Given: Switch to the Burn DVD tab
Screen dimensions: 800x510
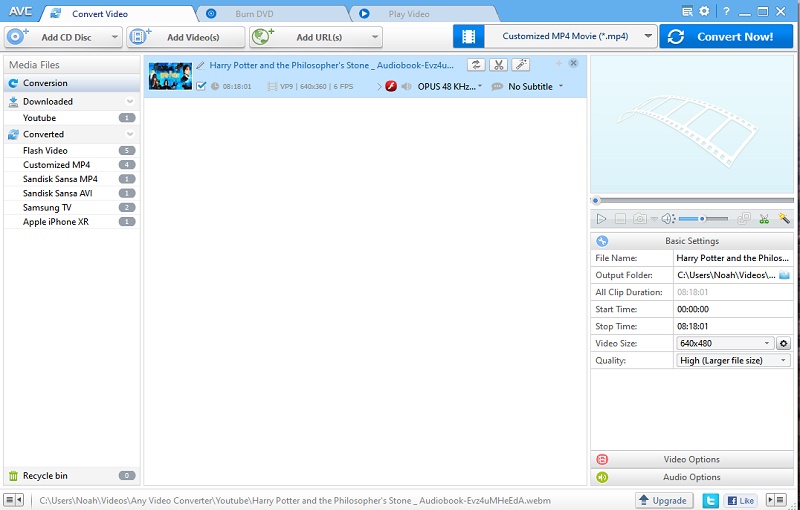Looking at the screenshot, I should (254, 14).
